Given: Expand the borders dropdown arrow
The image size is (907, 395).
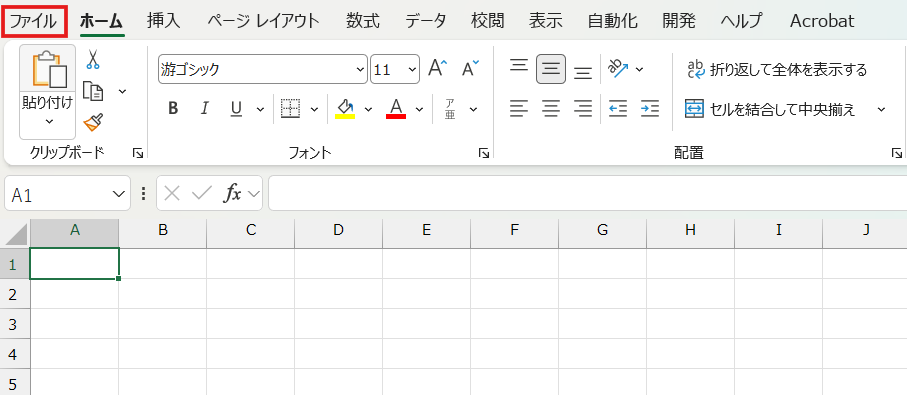Looking at the screenshot, I should coord(314,109).
